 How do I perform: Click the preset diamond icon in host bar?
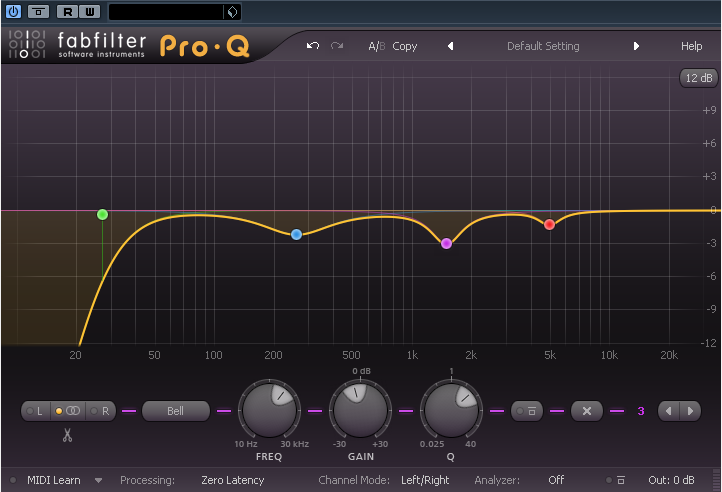[233, 12]
